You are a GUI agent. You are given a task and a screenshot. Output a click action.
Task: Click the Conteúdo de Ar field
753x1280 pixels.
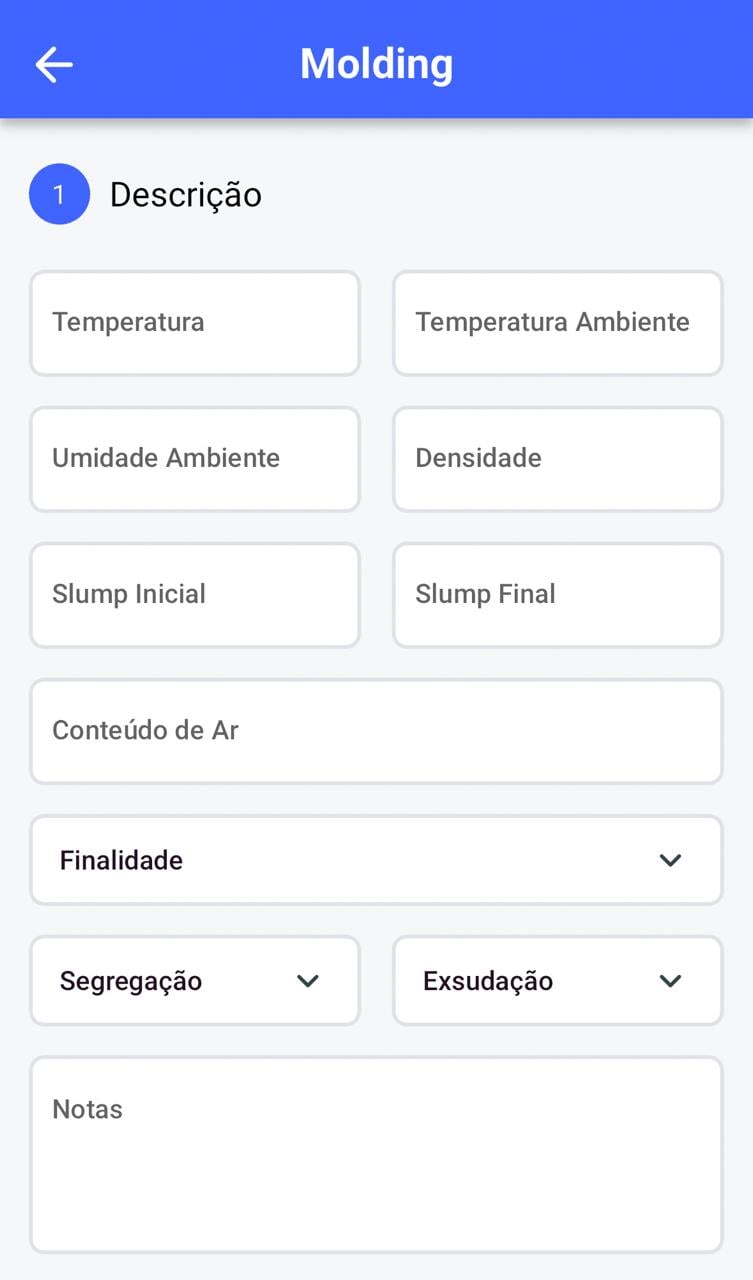[x=375, y=731]
